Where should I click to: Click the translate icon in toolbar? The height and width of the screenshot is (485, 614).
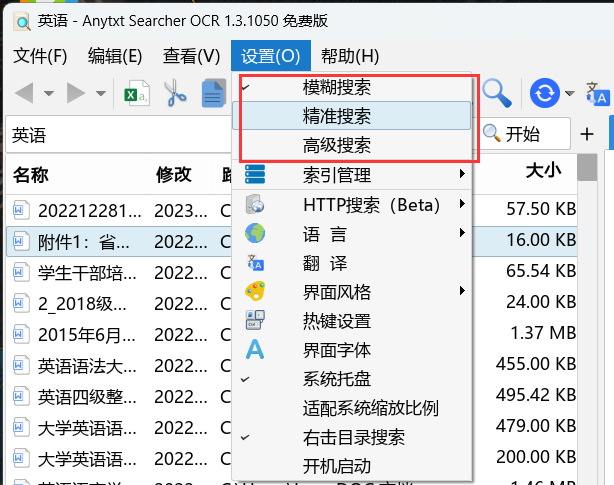597,93
